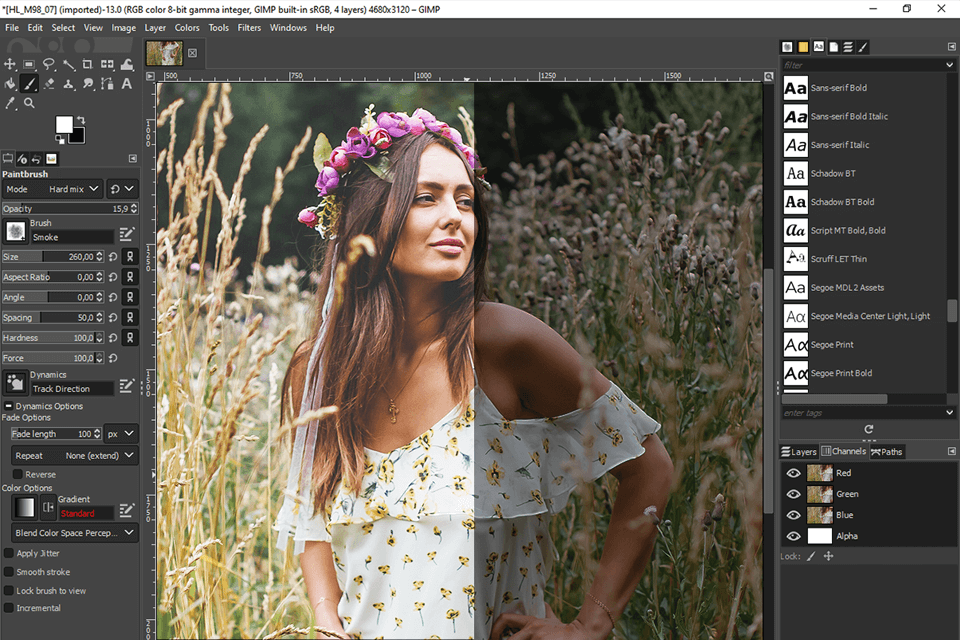Hide the Red channel
Viewport: 960px width, 640px height.
click(794, 473)
